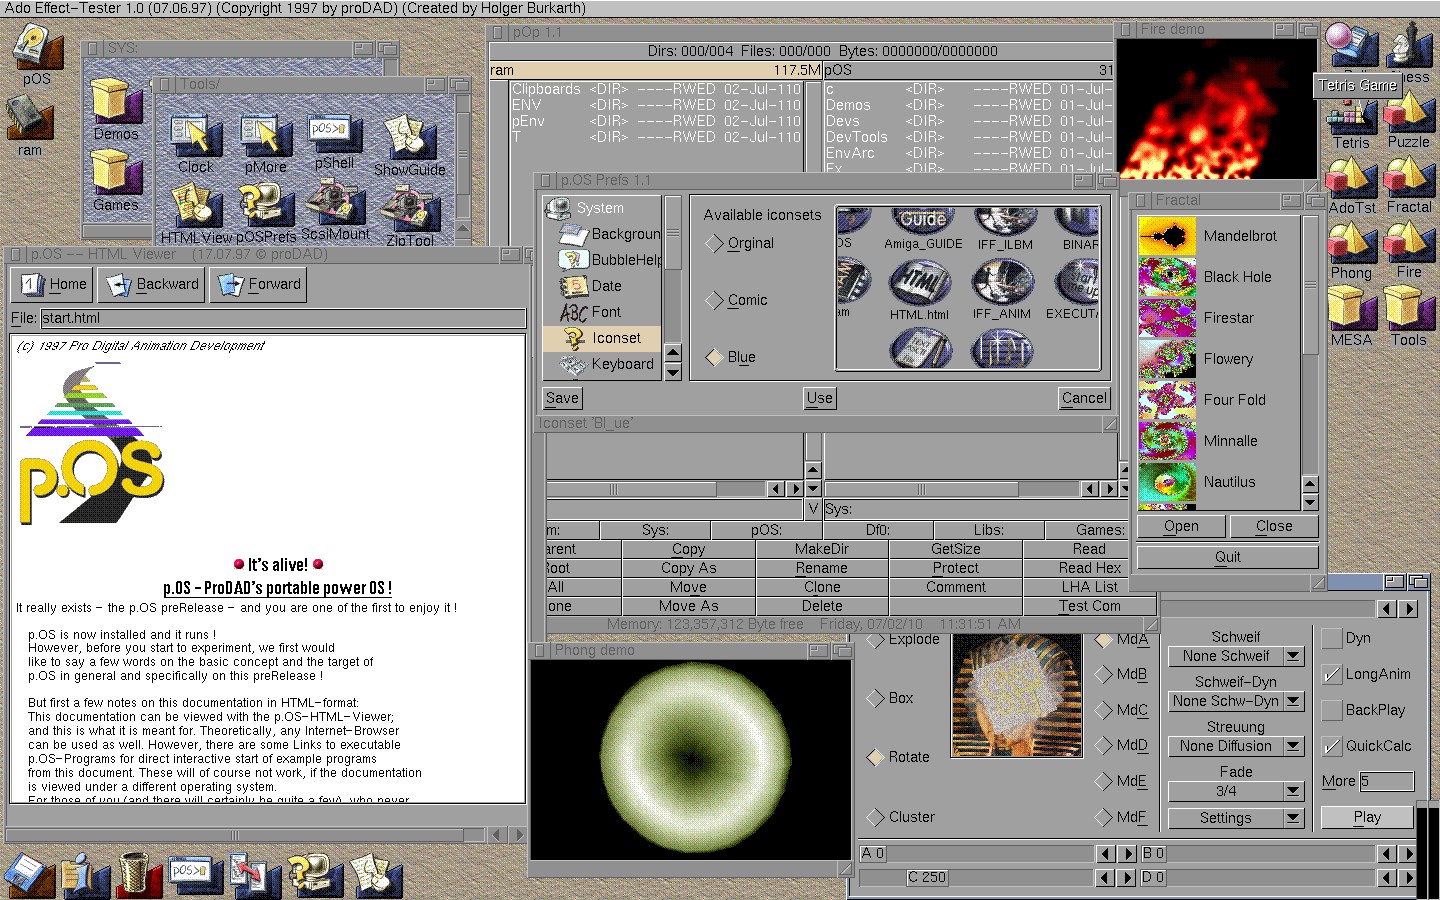Viewport: 1440px width, 900px height.
Task: Click the A 0 slider knob
Action: point(873,853)
